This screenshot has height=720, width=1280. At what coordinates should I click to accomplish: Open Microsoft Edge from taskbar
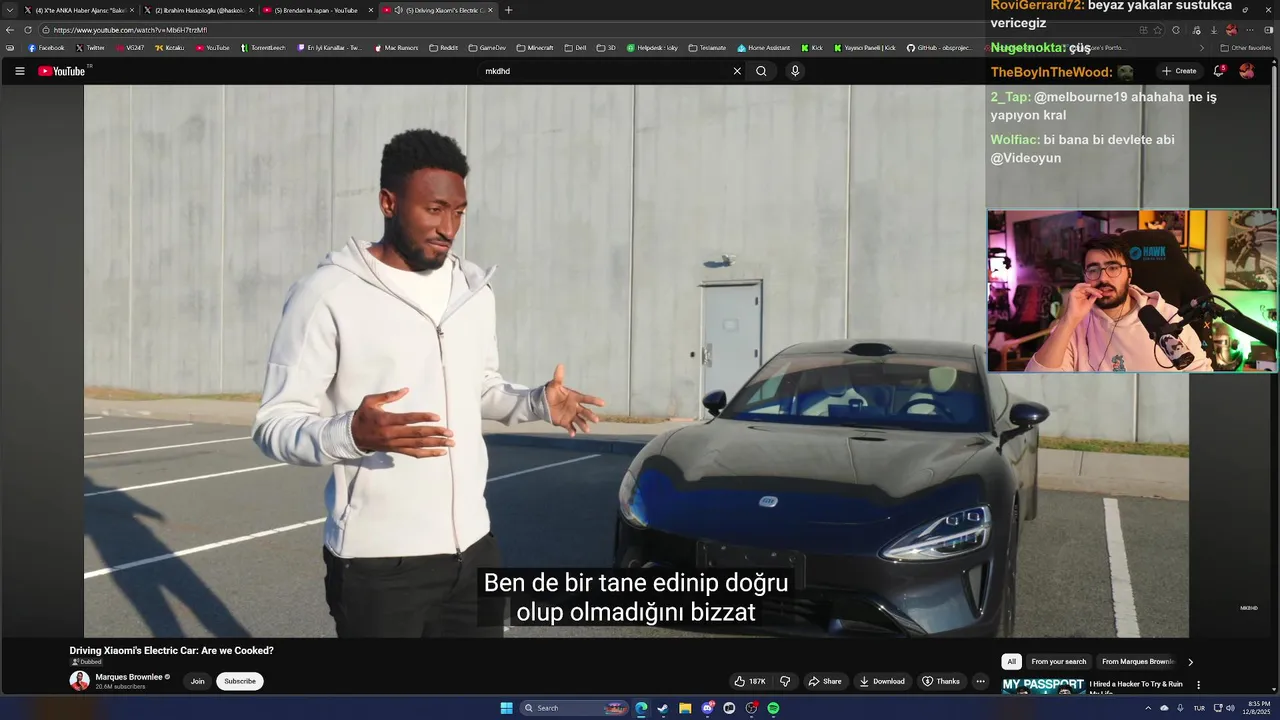(x=641, y=708)
